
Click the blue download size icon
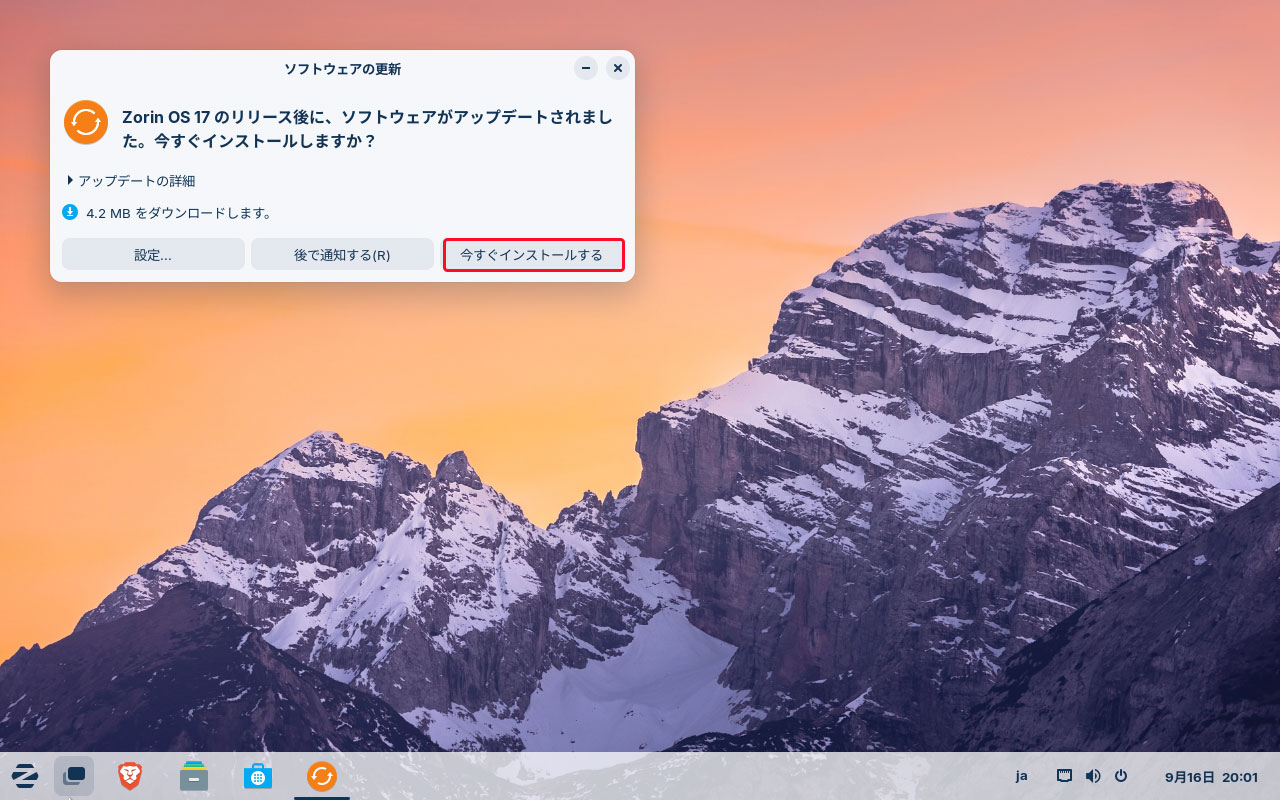point(70,212)
